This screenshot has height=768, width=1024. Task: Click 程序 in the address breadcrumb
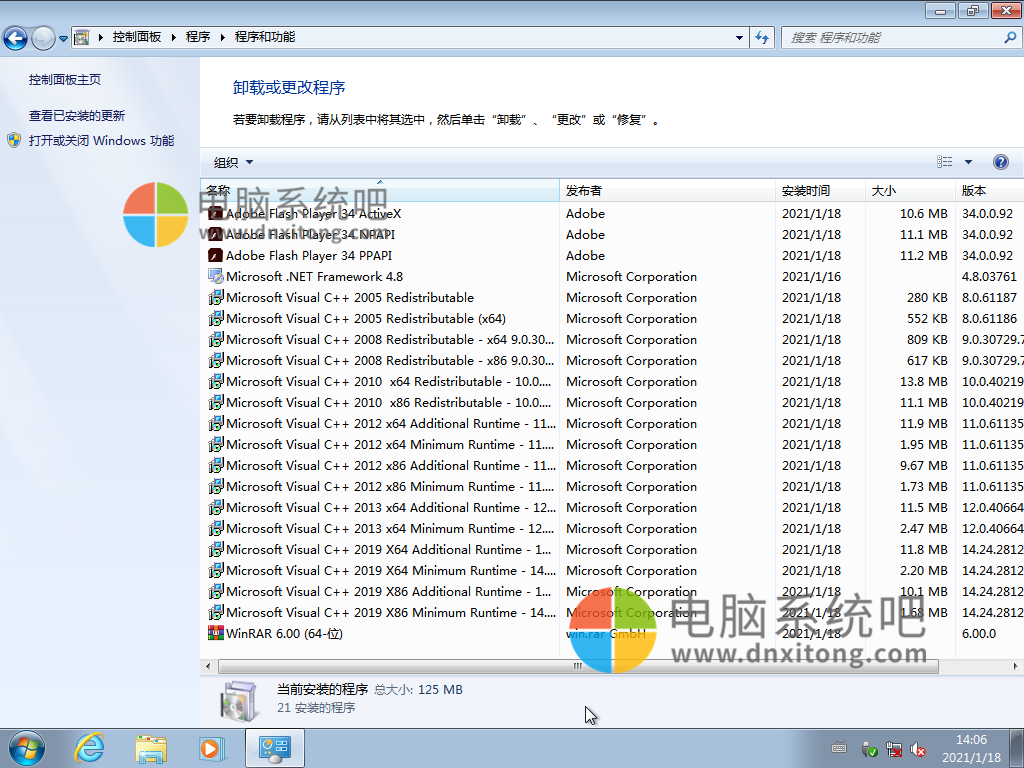[x=198, y=37]
